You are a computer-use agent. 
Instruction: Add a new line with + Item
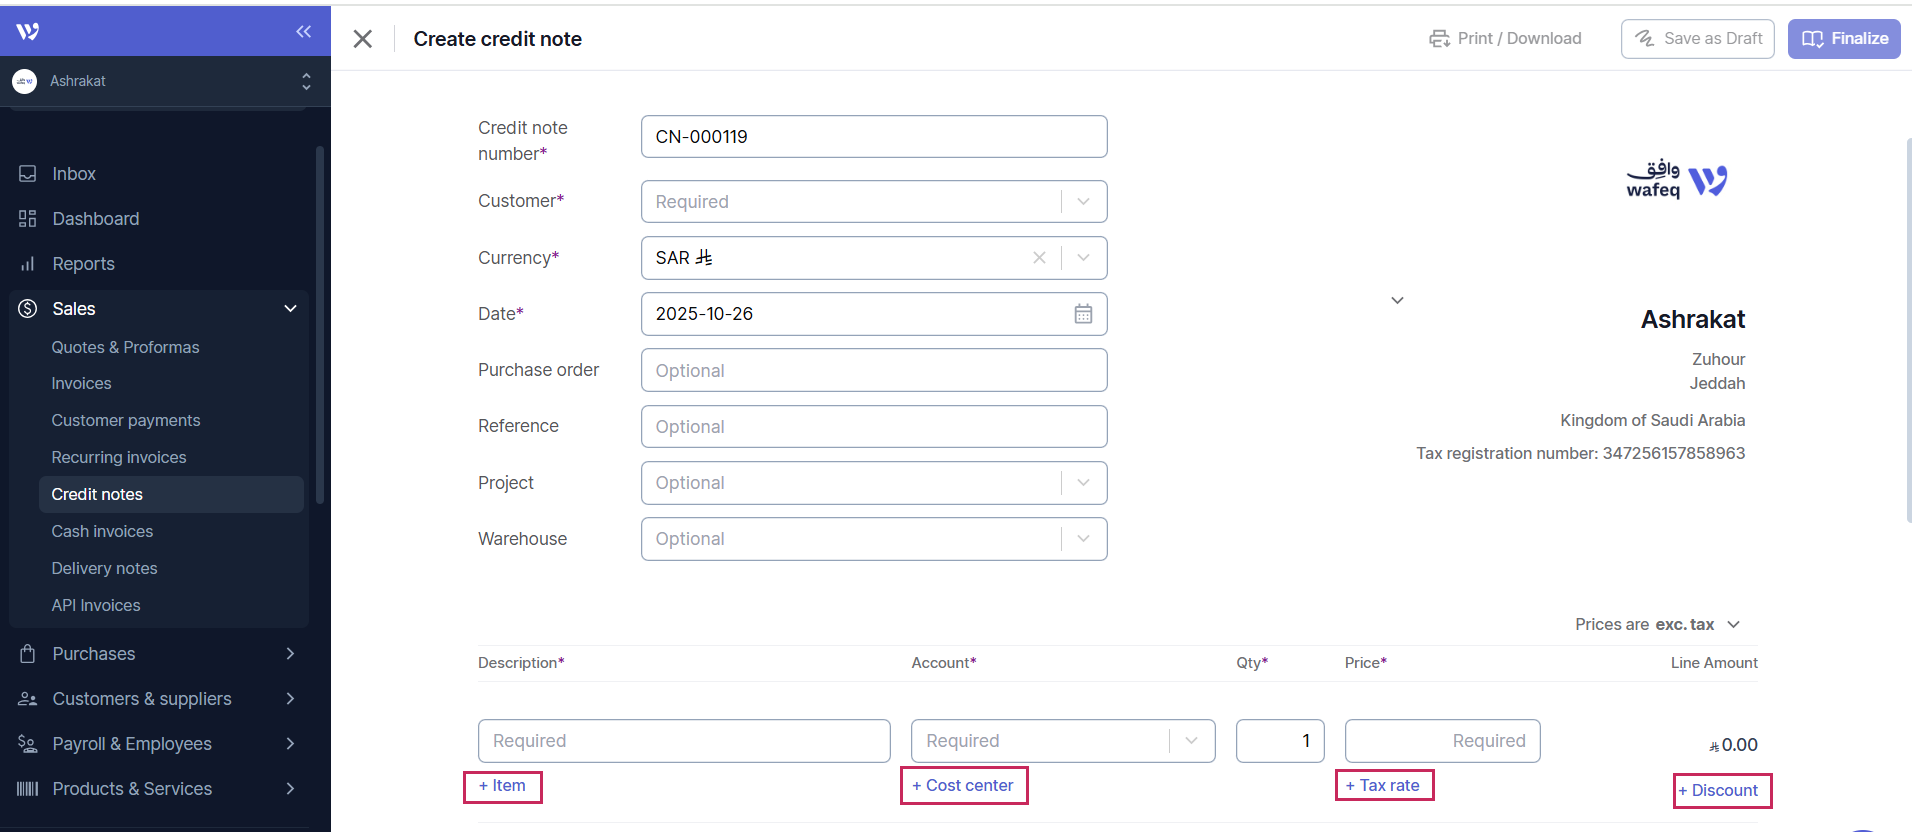[x=502, y=786]
